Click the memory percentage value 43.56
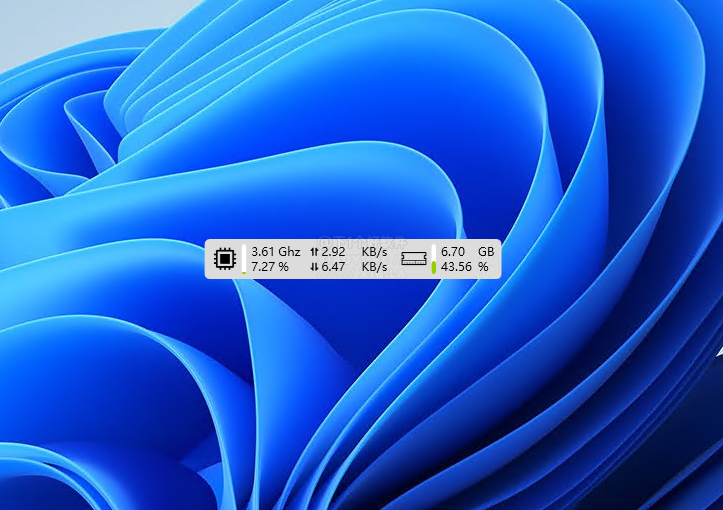This screenshot has height=510, width=723. coord(456,267)
